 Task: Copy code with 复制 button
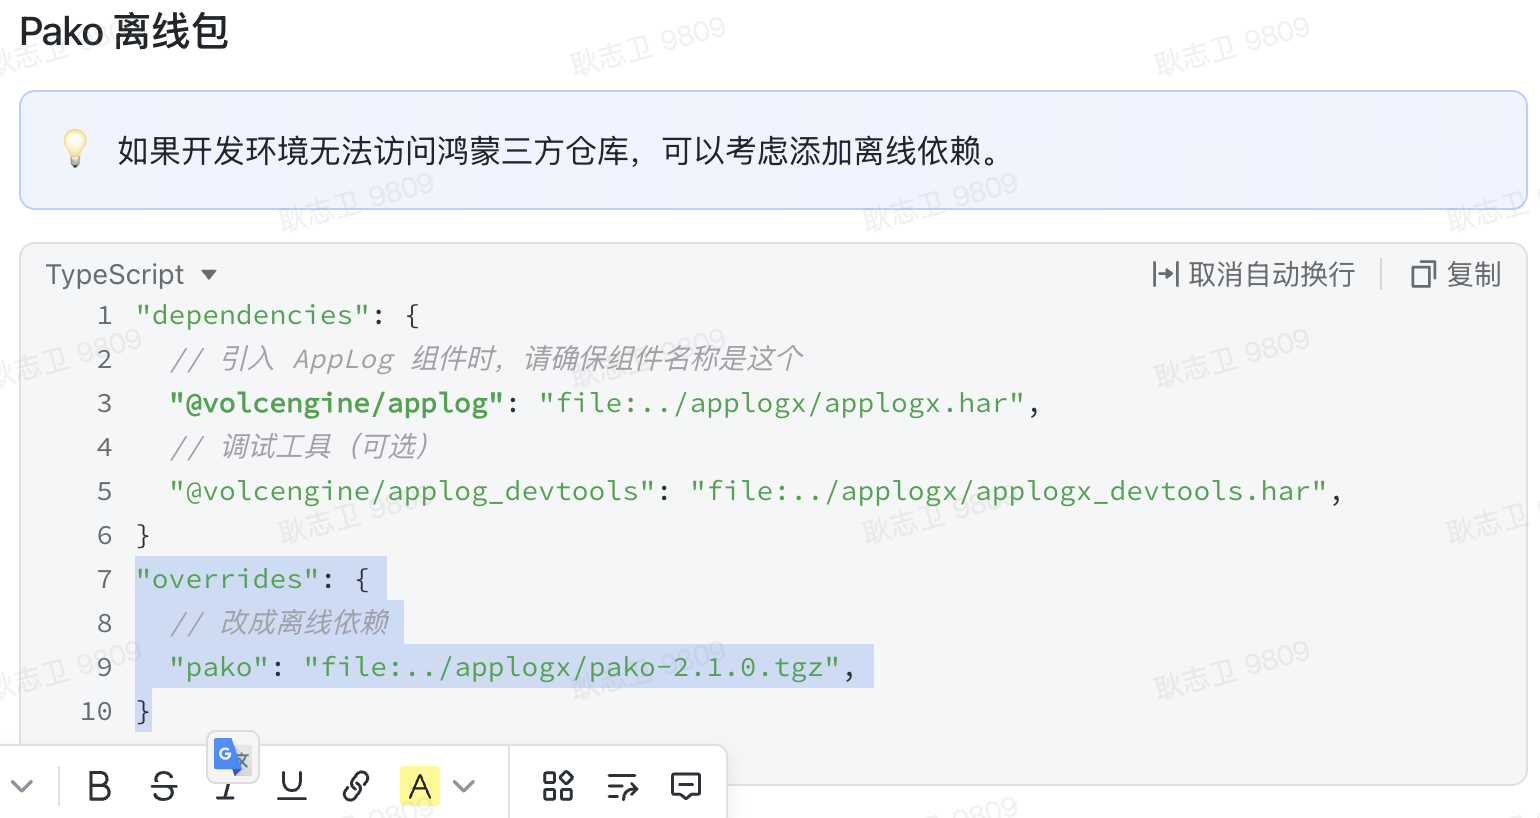(x=1456, y=274)
